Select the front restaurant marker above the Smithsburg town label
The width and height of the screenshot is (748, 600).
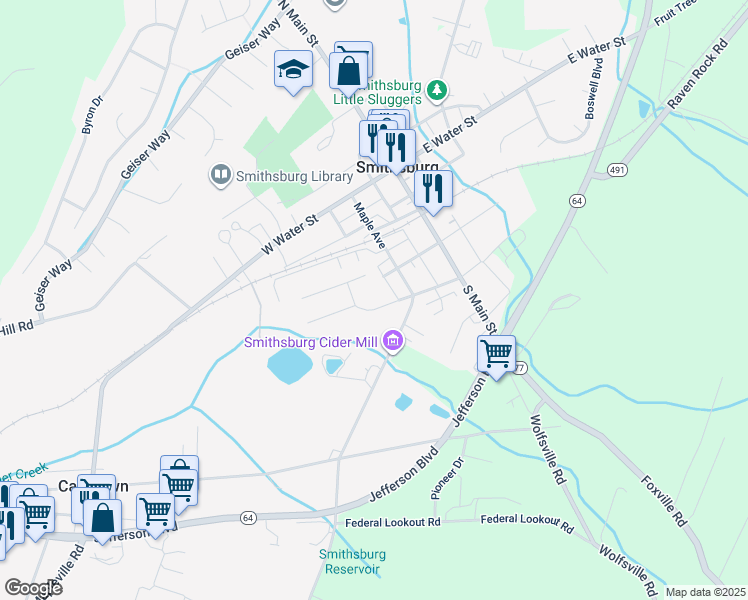(x=396, y=151)
